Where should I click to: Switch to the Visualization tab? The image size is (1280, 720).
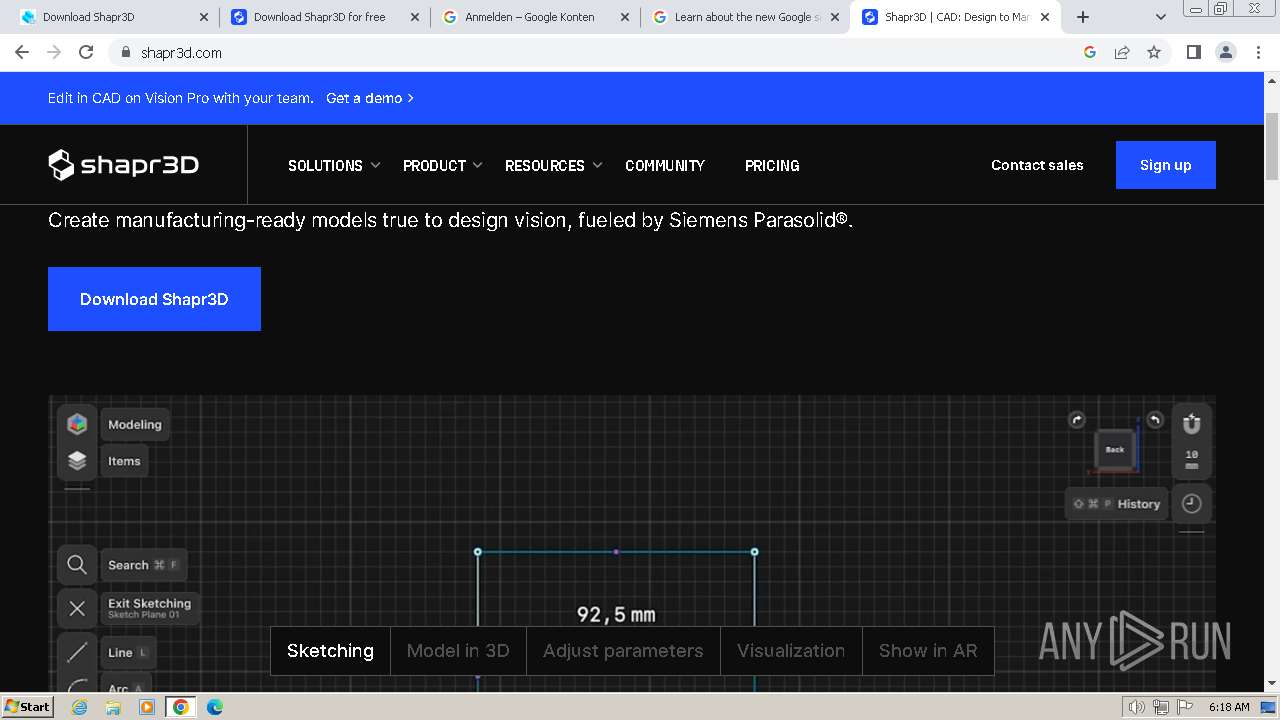tap(791, 651)
